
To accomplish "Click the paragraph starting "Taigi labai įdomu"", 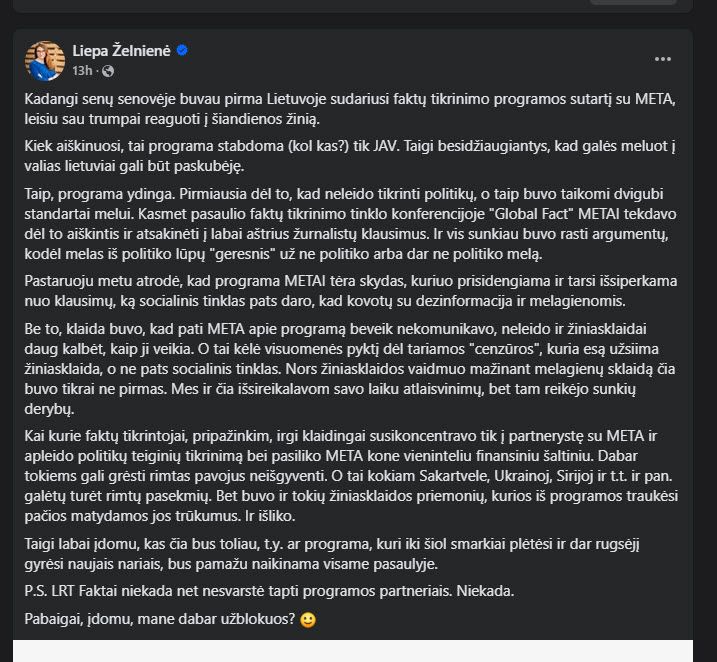I will click(332, 554).
